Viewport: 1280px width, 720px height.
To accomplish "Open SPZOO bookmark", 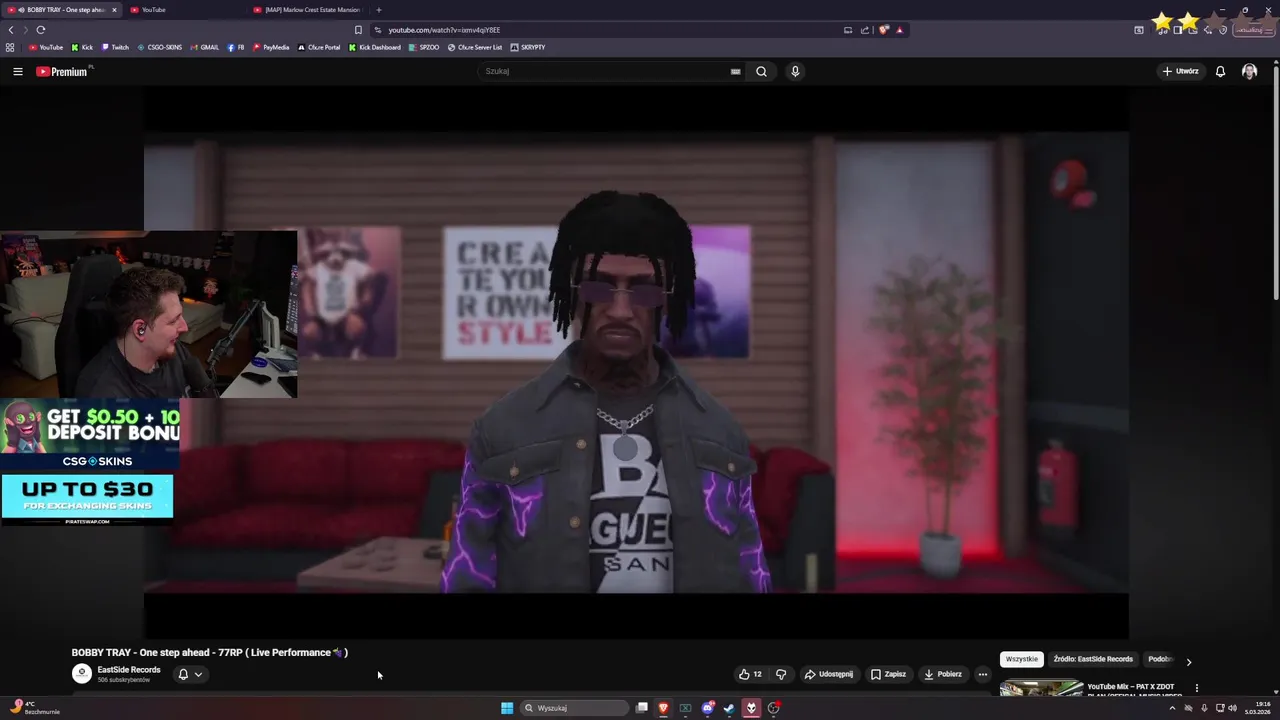I will click(x=424, y=47).
